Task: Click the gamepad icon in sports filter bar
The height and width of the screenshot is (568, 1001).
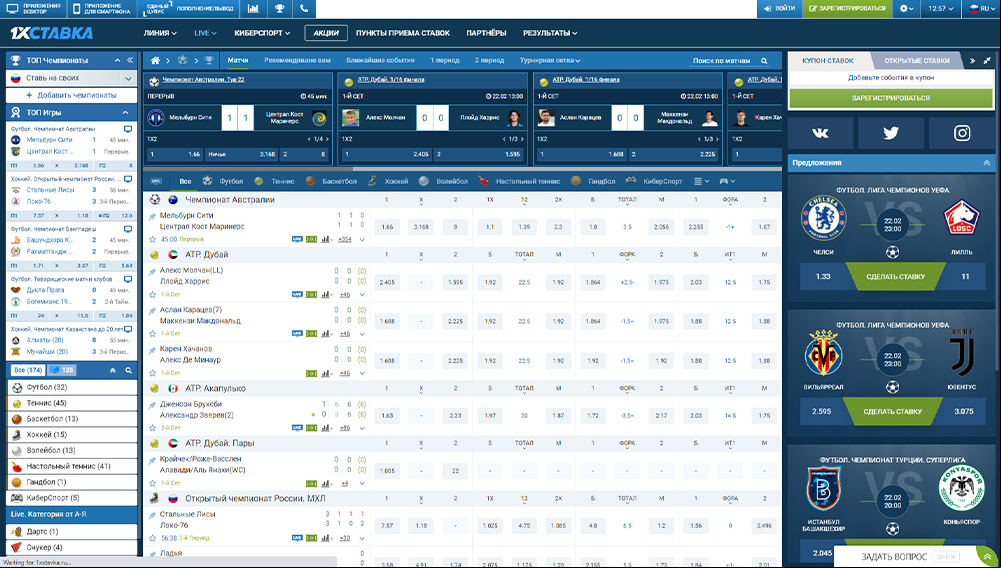Action: tap(726, 181)
